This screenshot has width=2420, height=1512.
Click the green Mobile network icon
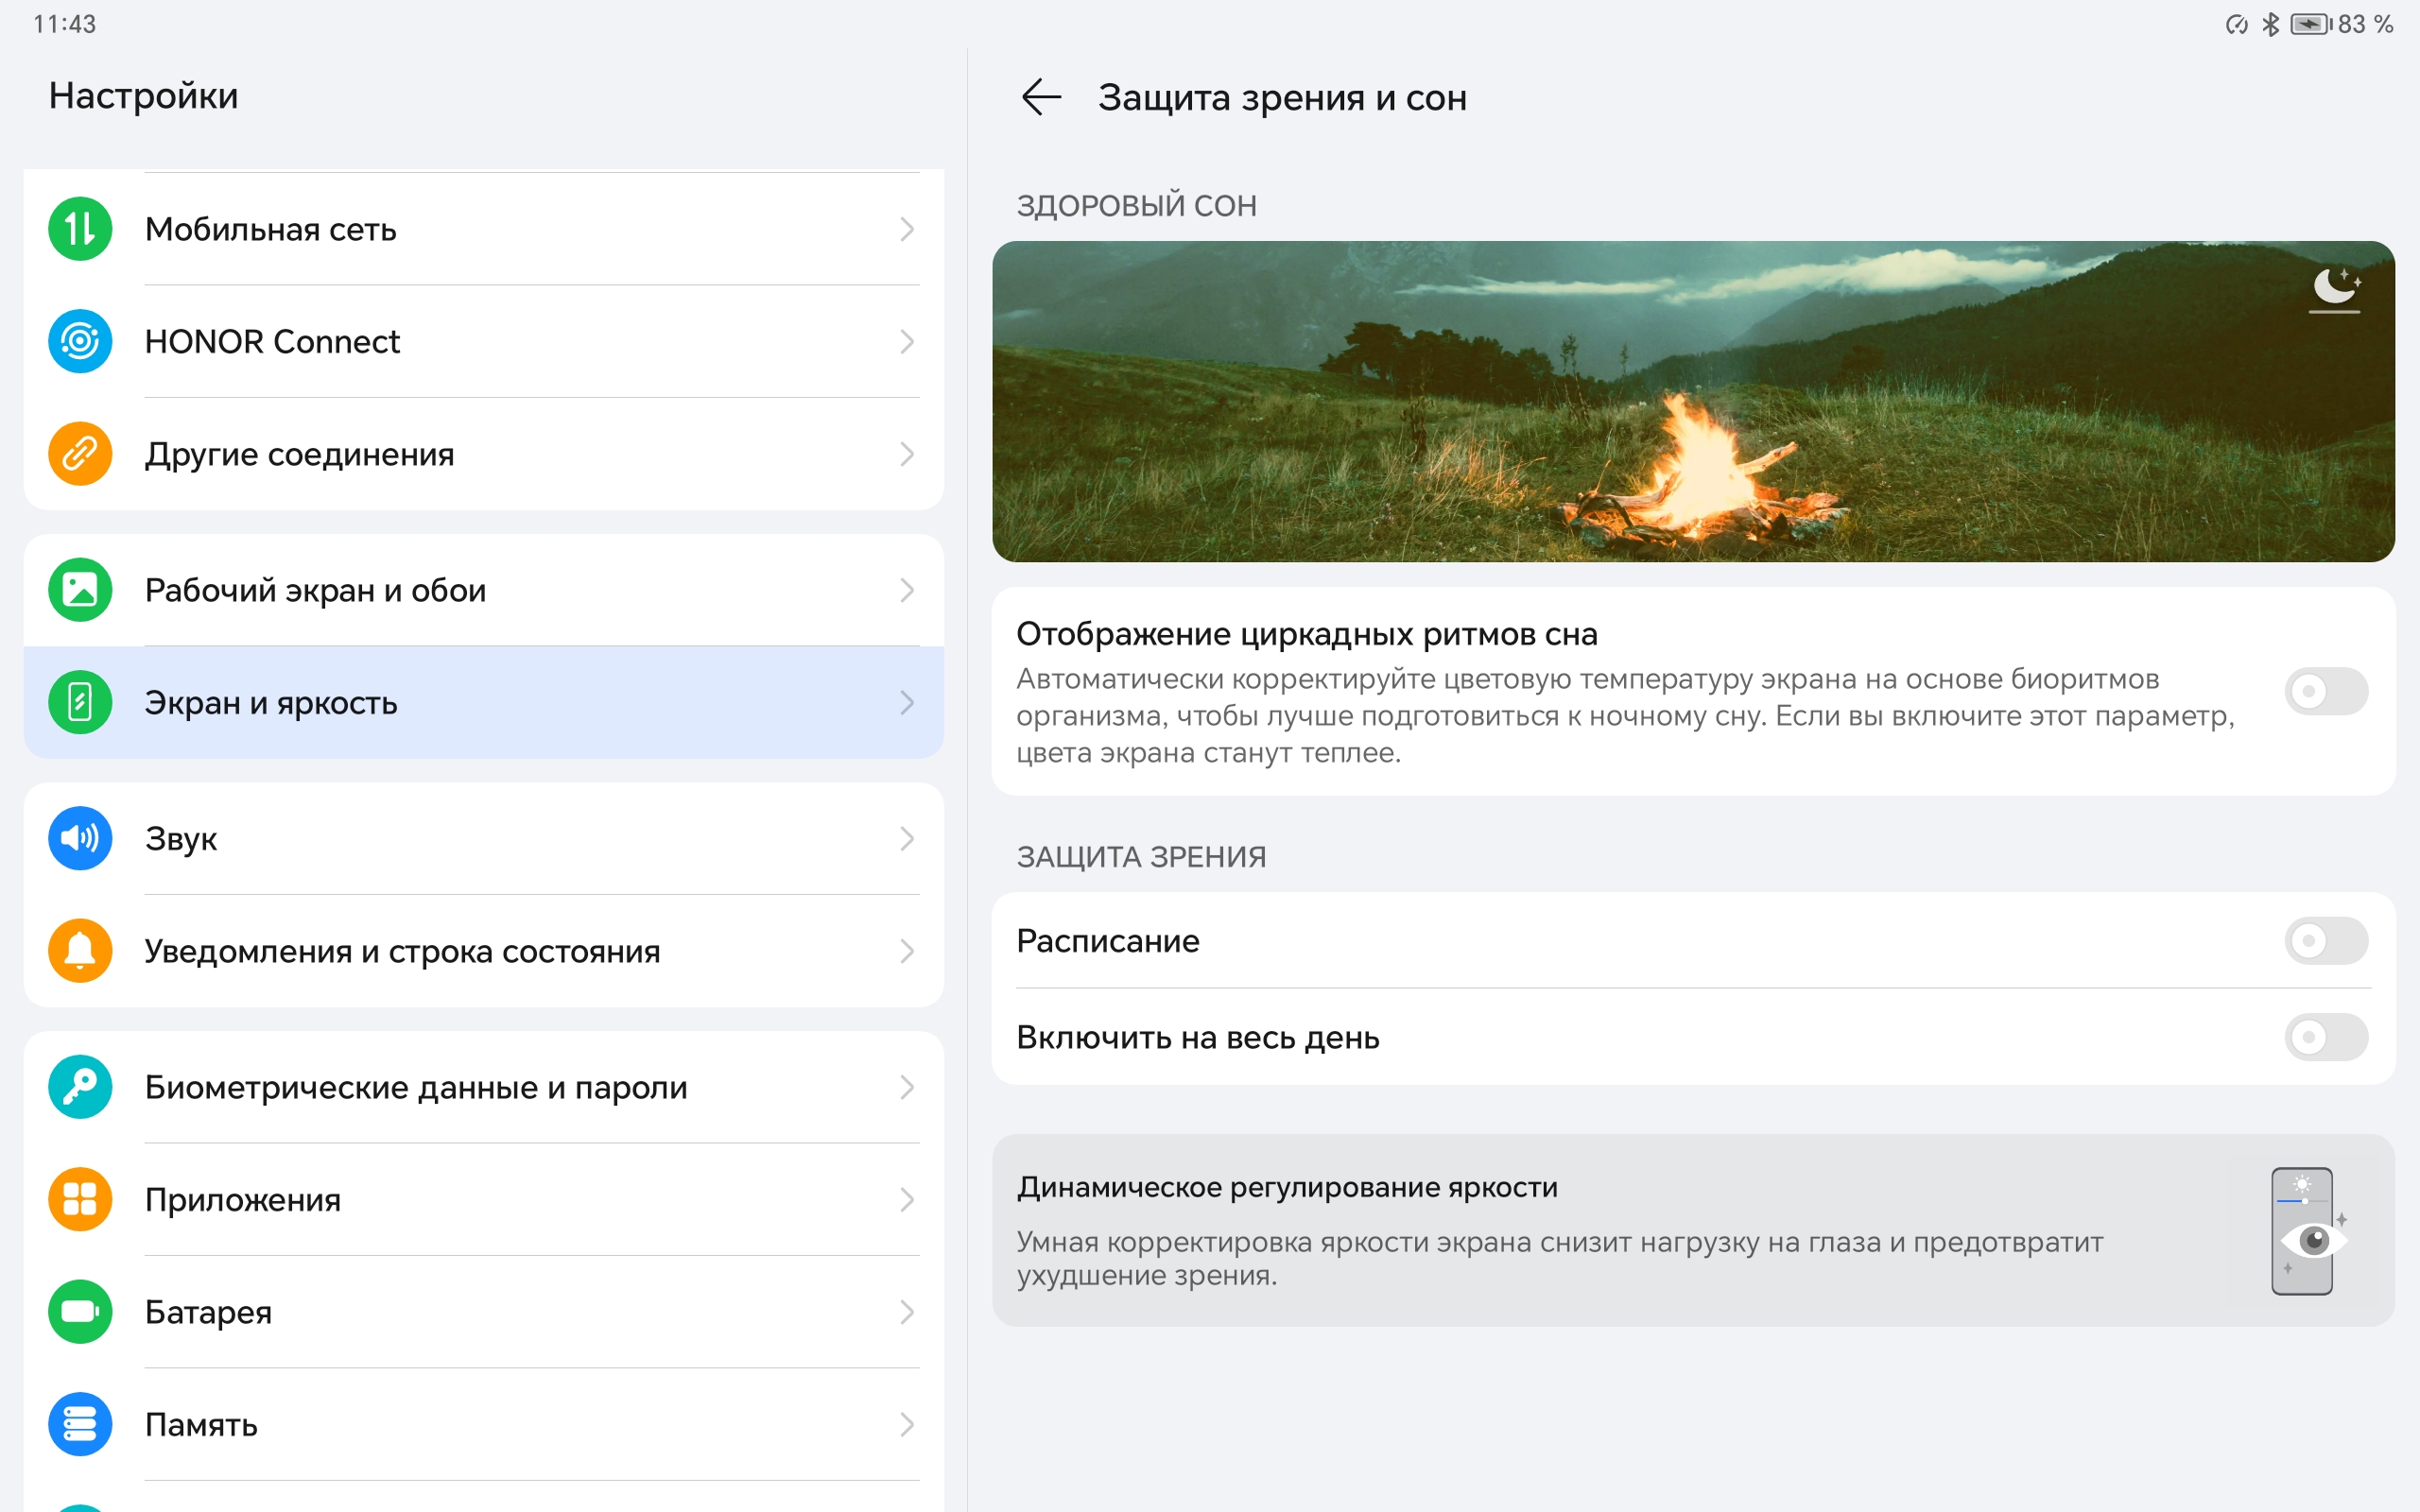tap(80, 229)
